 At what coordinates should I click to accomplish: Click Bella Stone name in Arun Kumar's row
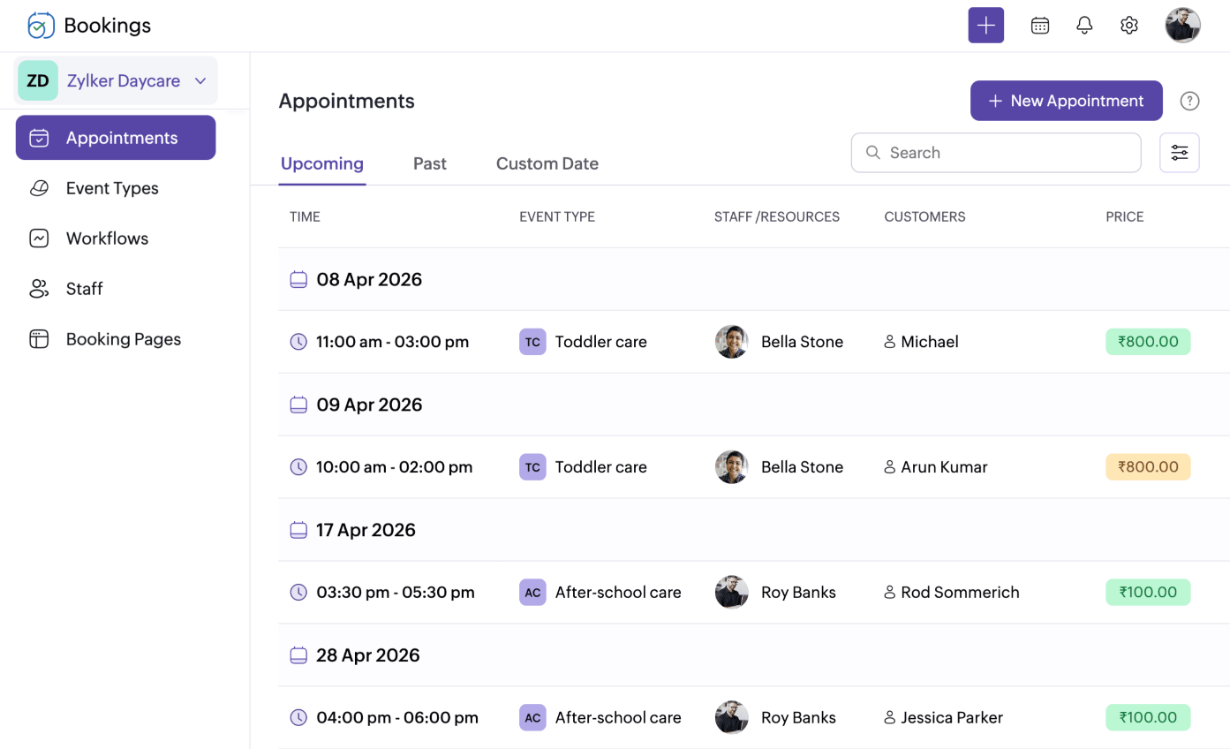(x=802, y=467)
